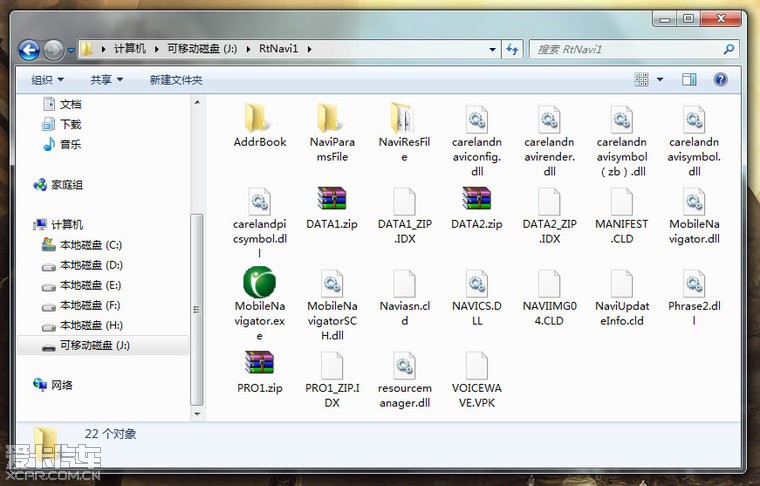Expand the address bar history dropdown
The image size is (760, 486).
click(492, 49)
